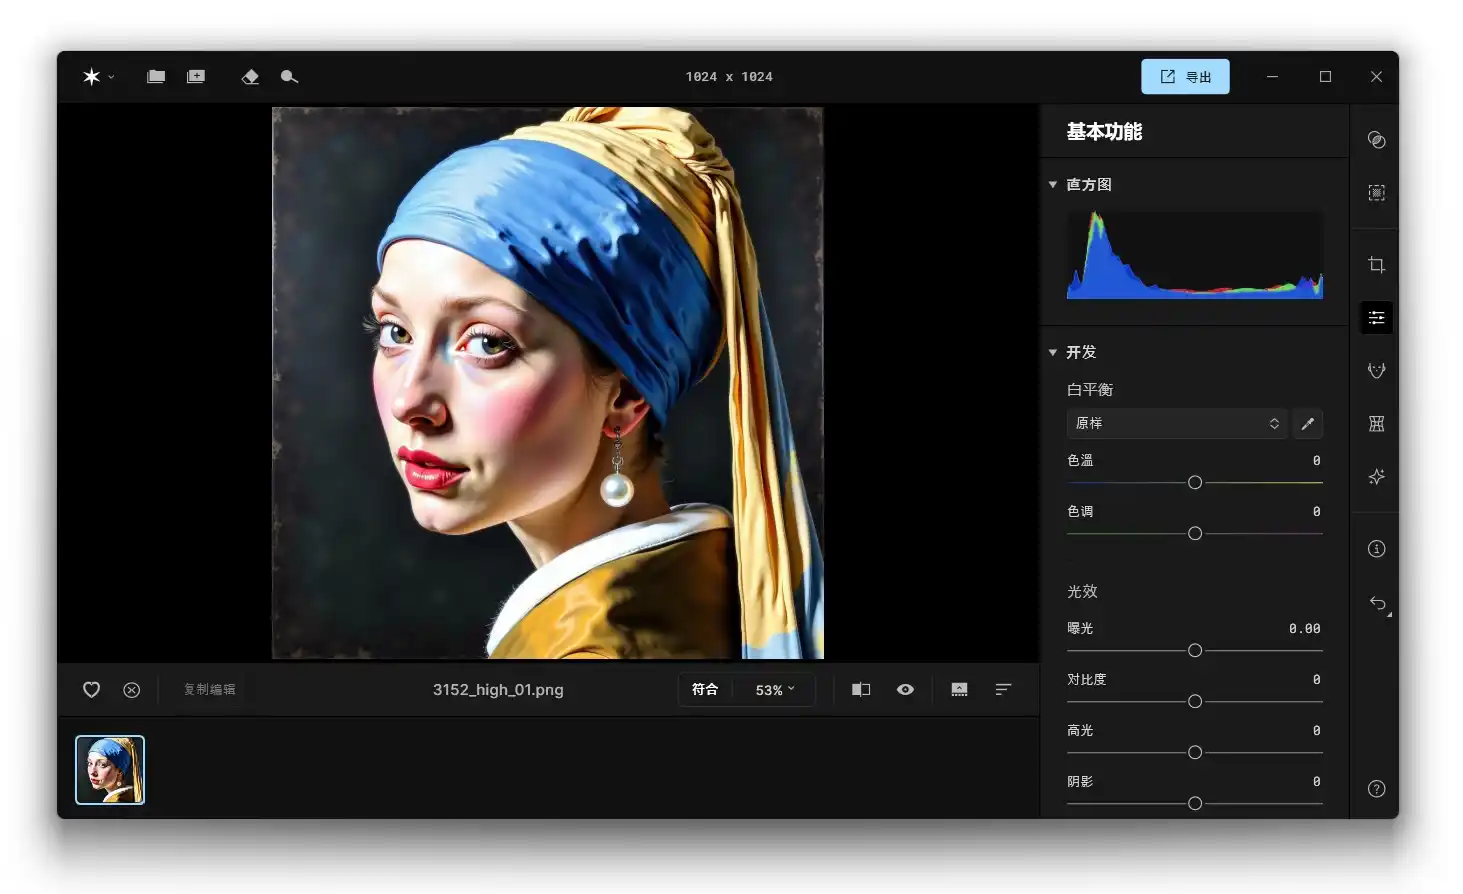Toggle the filmstrip panel icon
Viewport: 1463px width, 894px height.
pyautogui.click(x=959, y=690)
